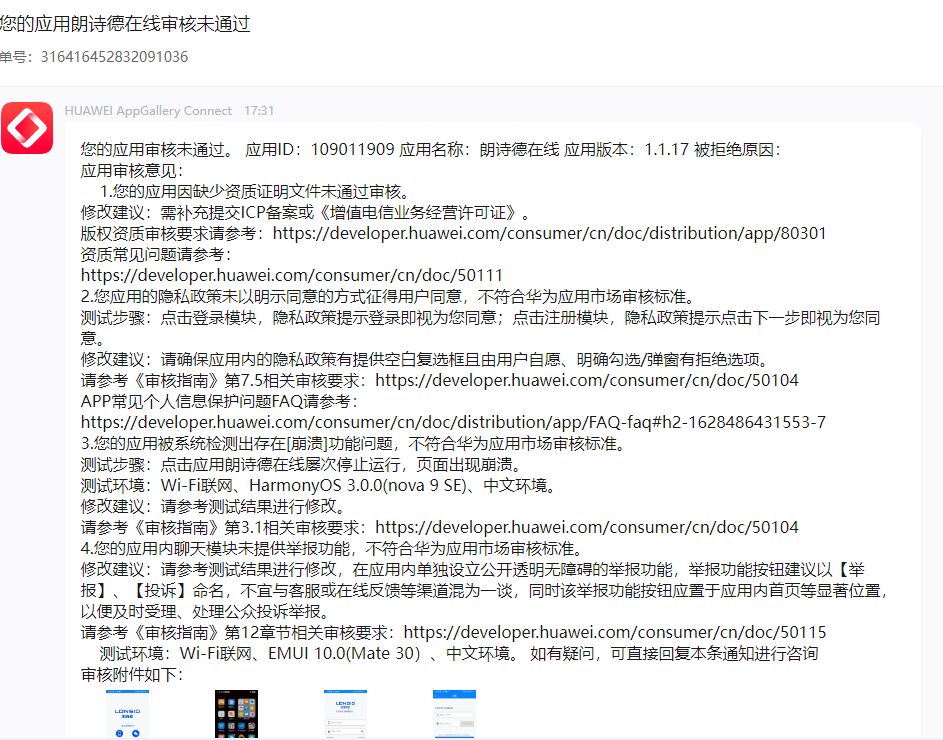Screen dimensions: 943x740
Task: Click the line 测试步骤：点击登录模块
Action: tap(481, 328)
